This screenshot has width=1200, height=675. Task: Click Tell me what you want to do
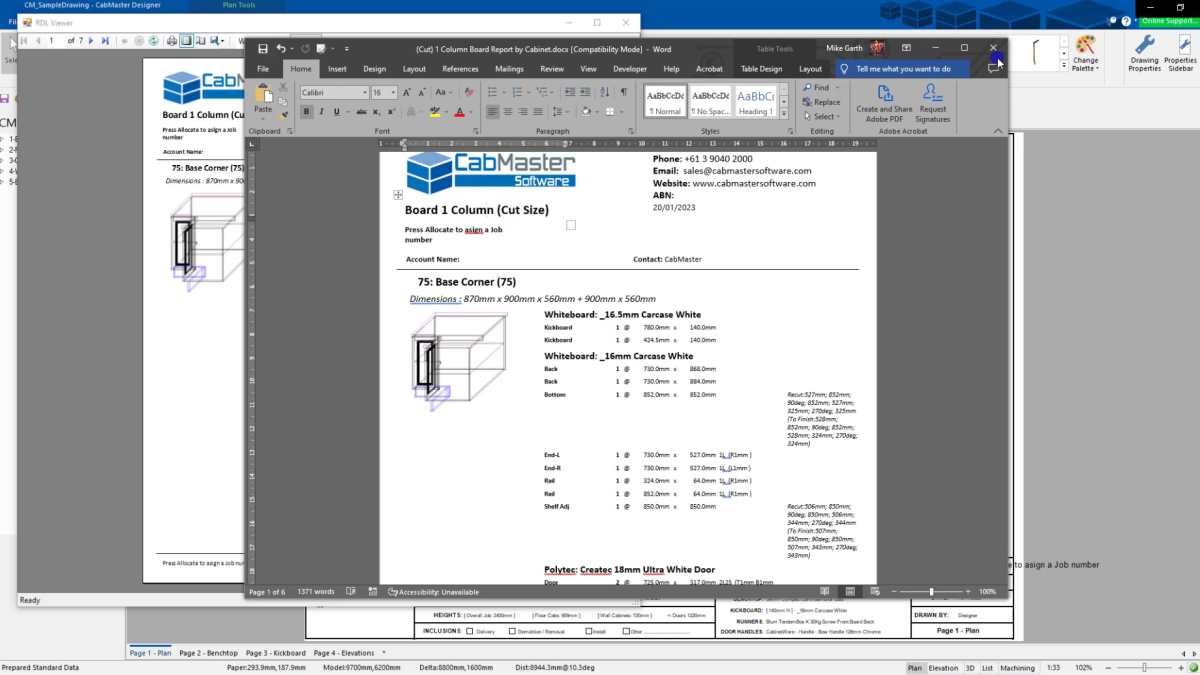pyautogui.click(x=903, y=69)
